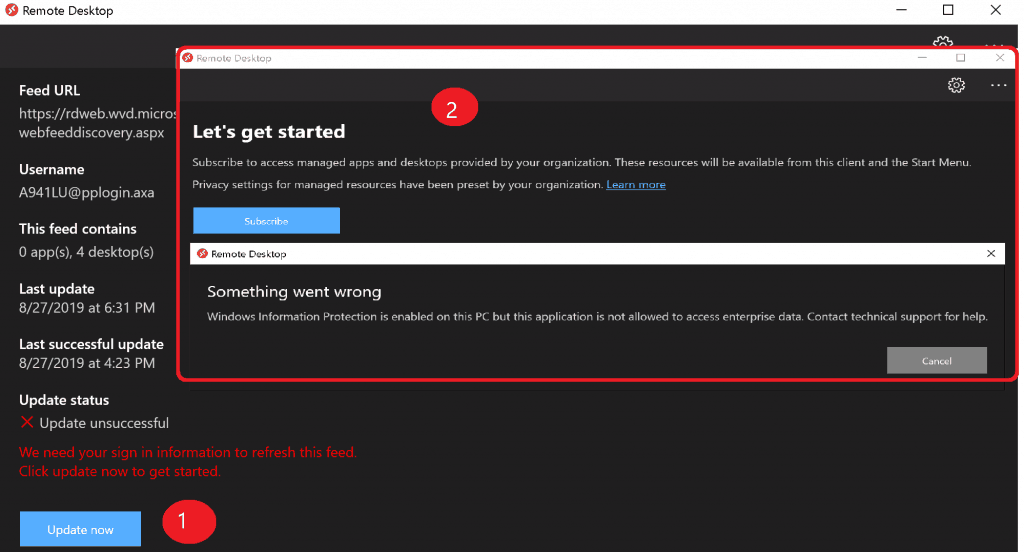Click date 8/27/2019 at 6:31 PM
1024x552 pixels.
(87, 308)
